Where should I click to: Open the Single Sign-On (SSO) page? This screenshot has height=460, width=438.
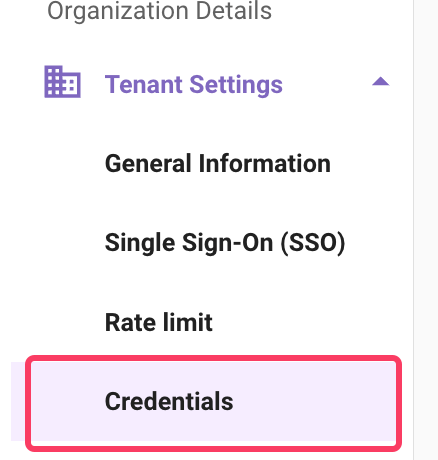(x=225, y=243)
